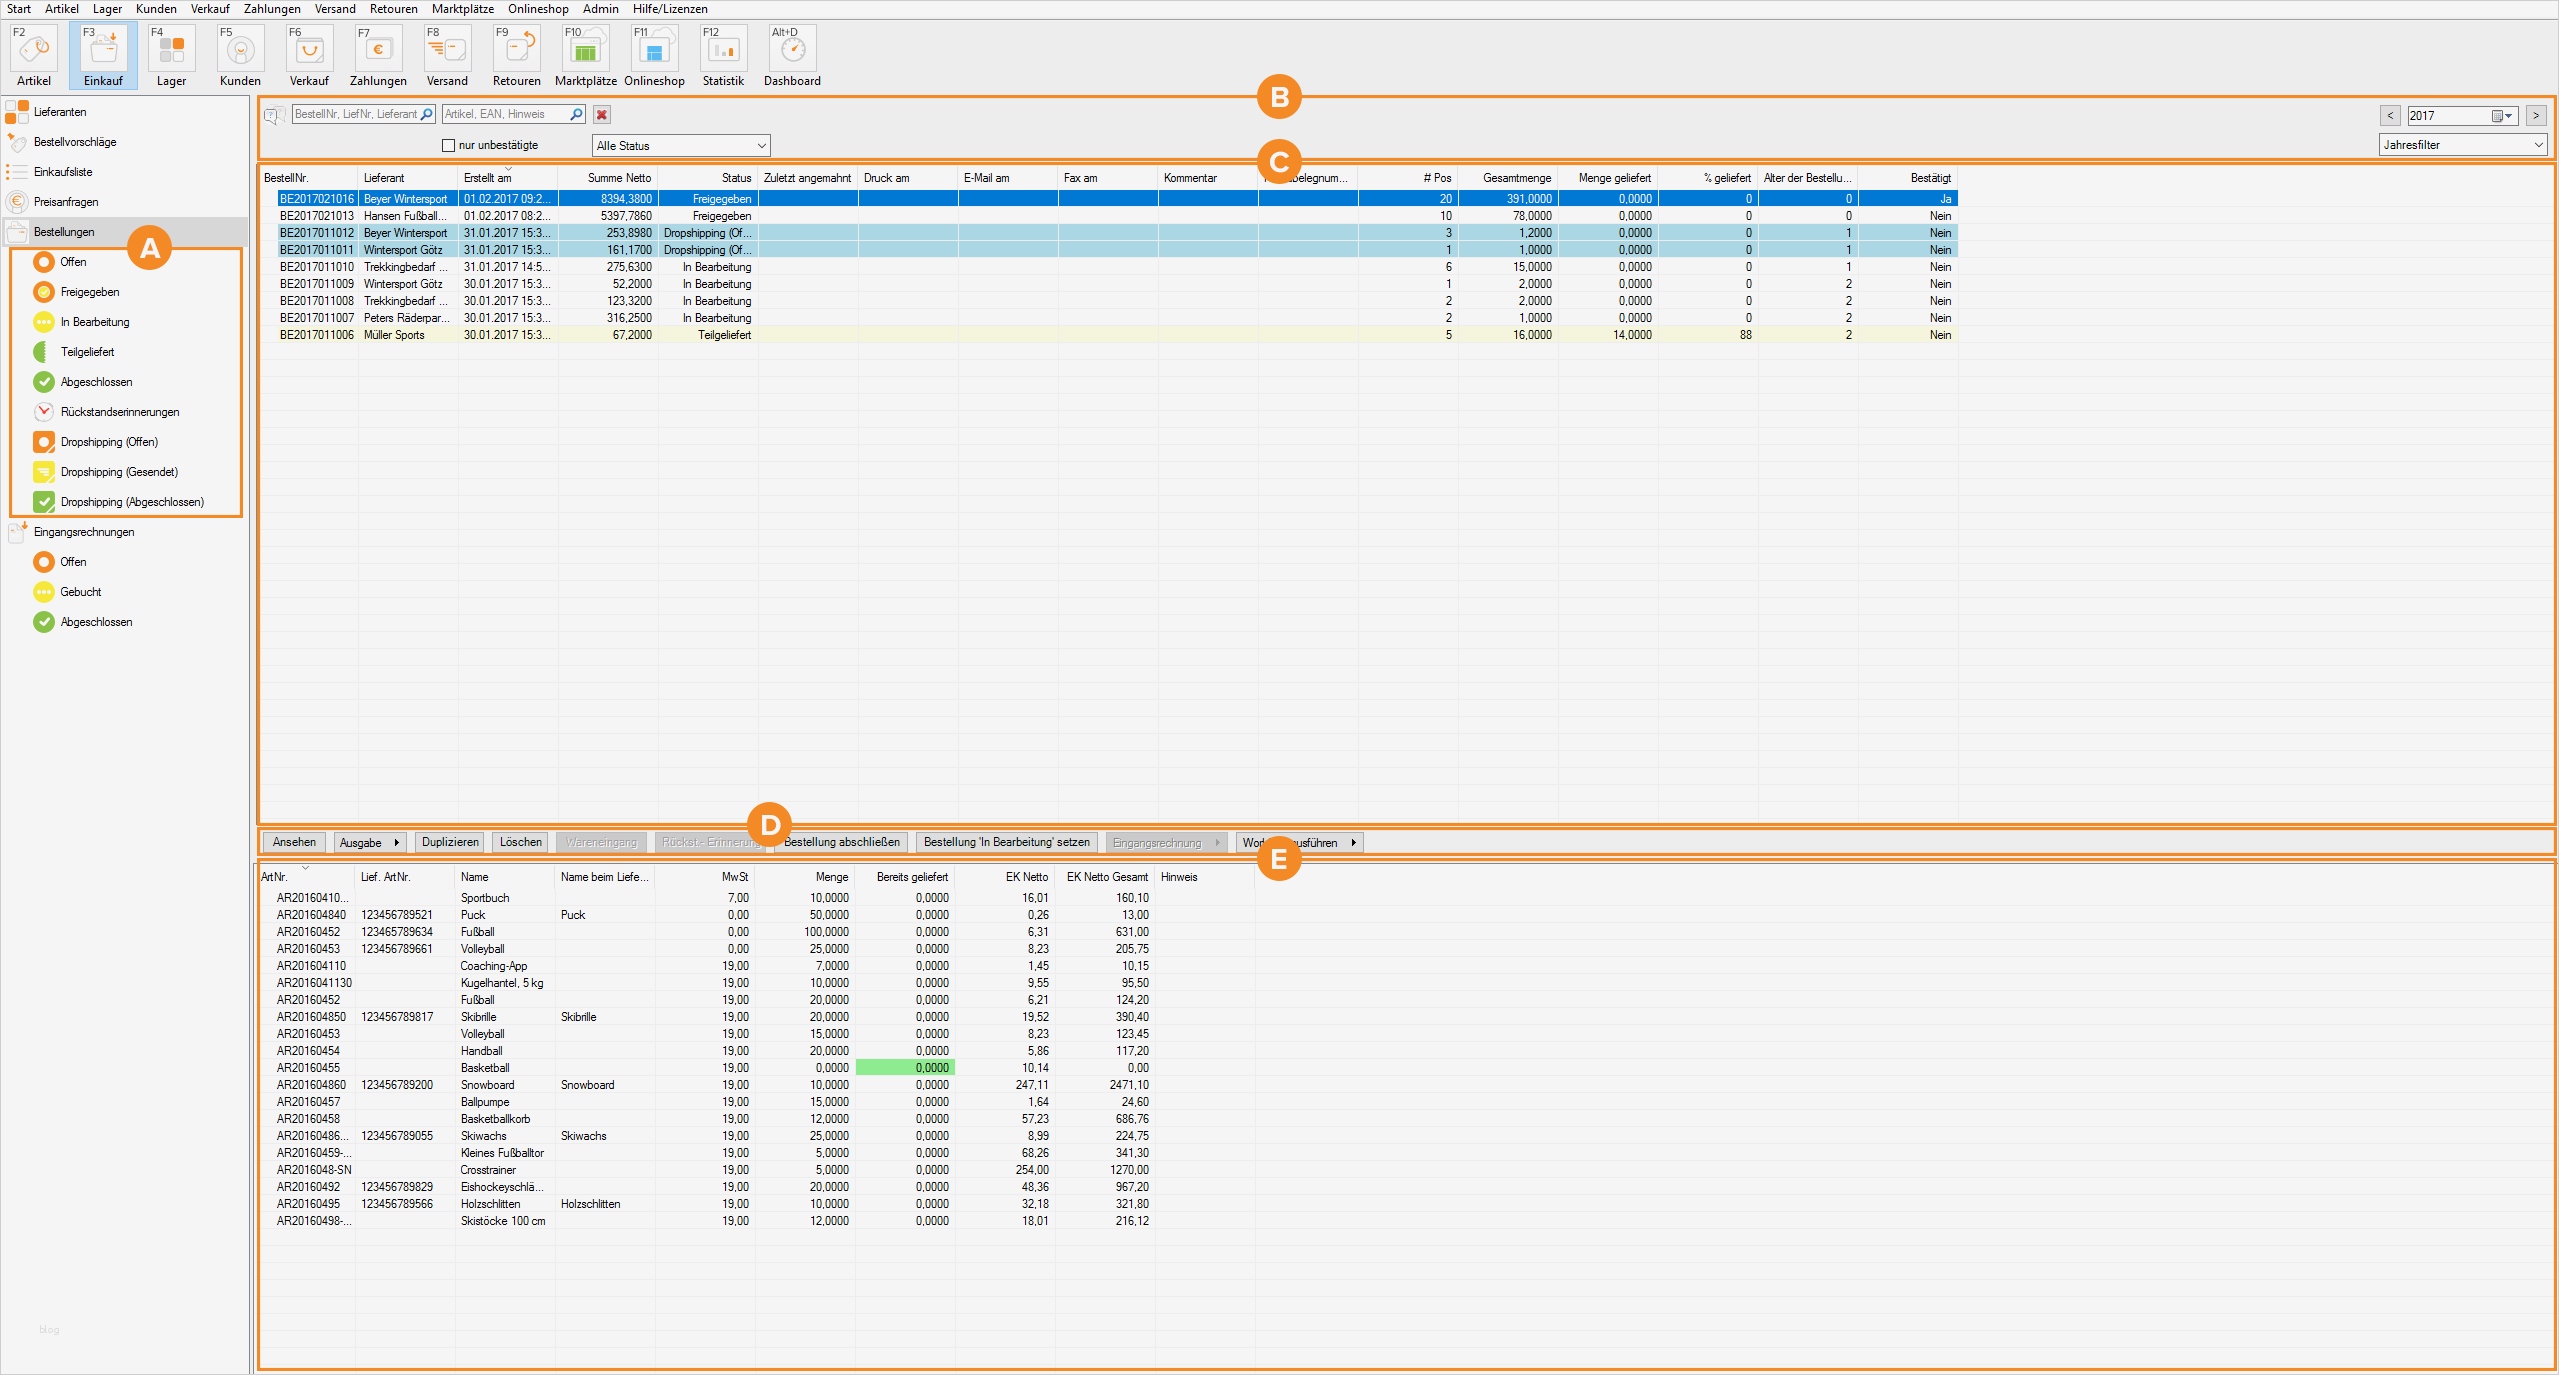Expand the Ausgabe button menu
This screenshot has width=2559, height=1375.
[x=369, y=843]
